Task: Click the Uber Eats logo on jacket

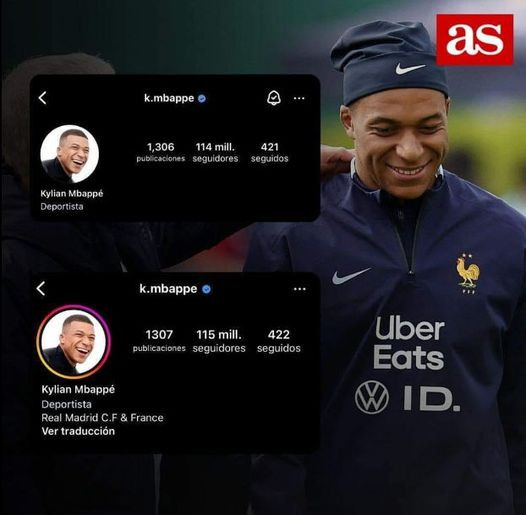Action: coord(409,343)
